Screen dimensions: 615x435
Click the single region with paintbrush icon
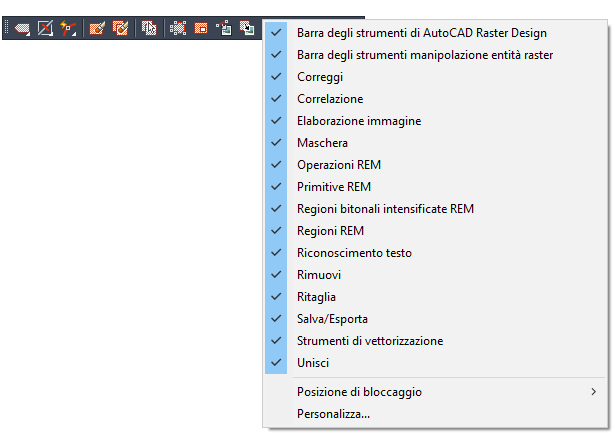97,29
